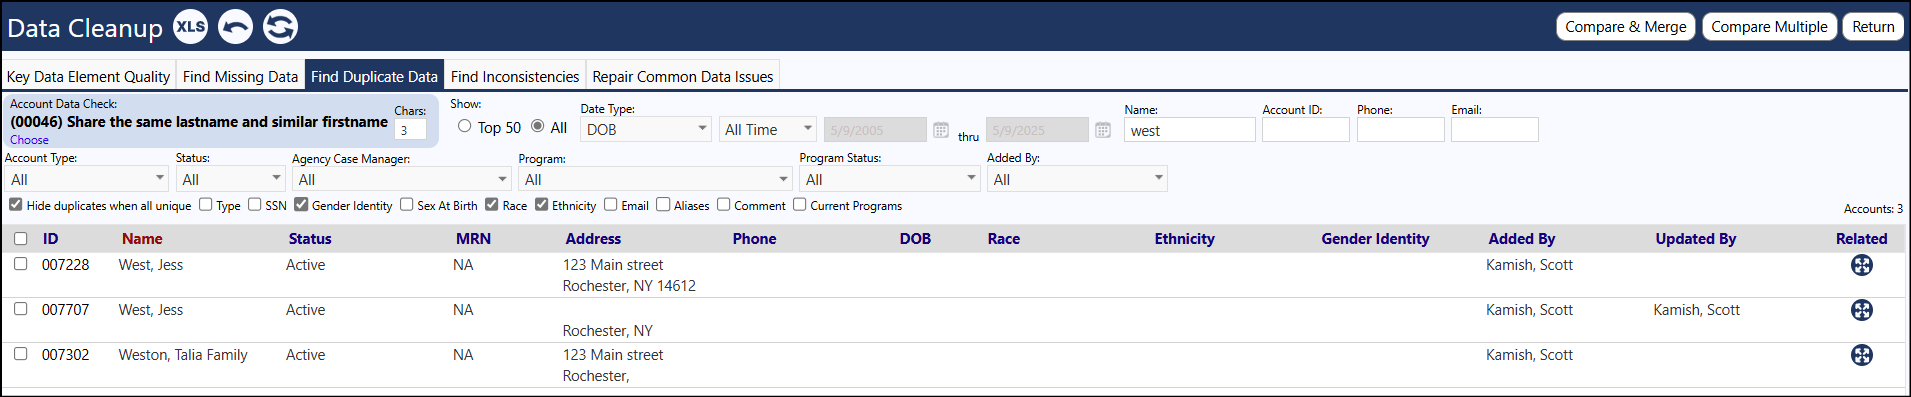Click Updated By Kamish, Scott cell
The width and height of the screenshot is (1911, 397).
point(1696,310)
